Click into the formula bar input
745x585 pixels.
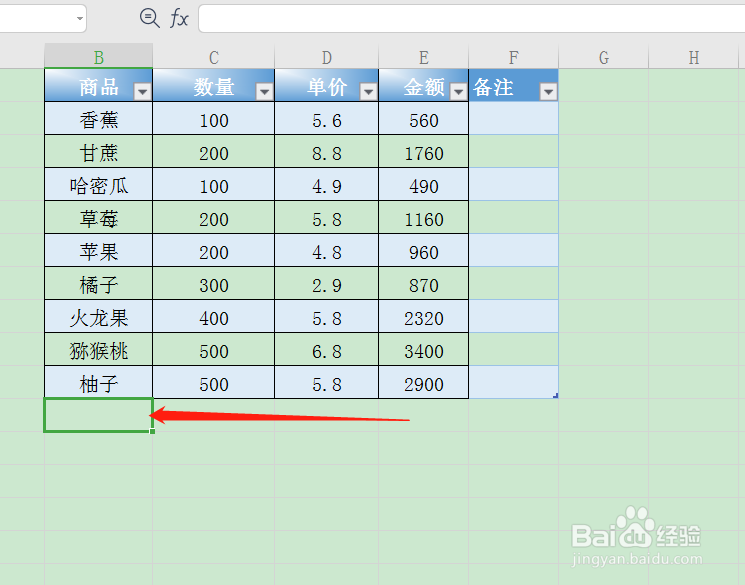(471, 19)
